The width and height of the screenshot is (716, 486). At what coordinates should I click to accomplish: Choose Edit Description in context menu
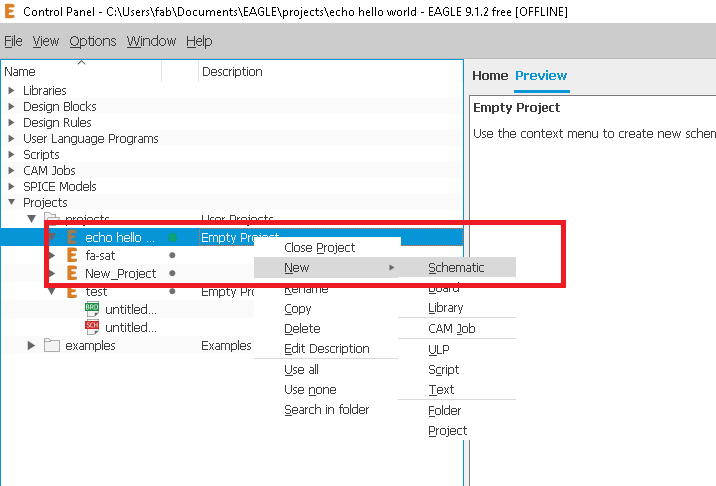click(x=326, y=349)
